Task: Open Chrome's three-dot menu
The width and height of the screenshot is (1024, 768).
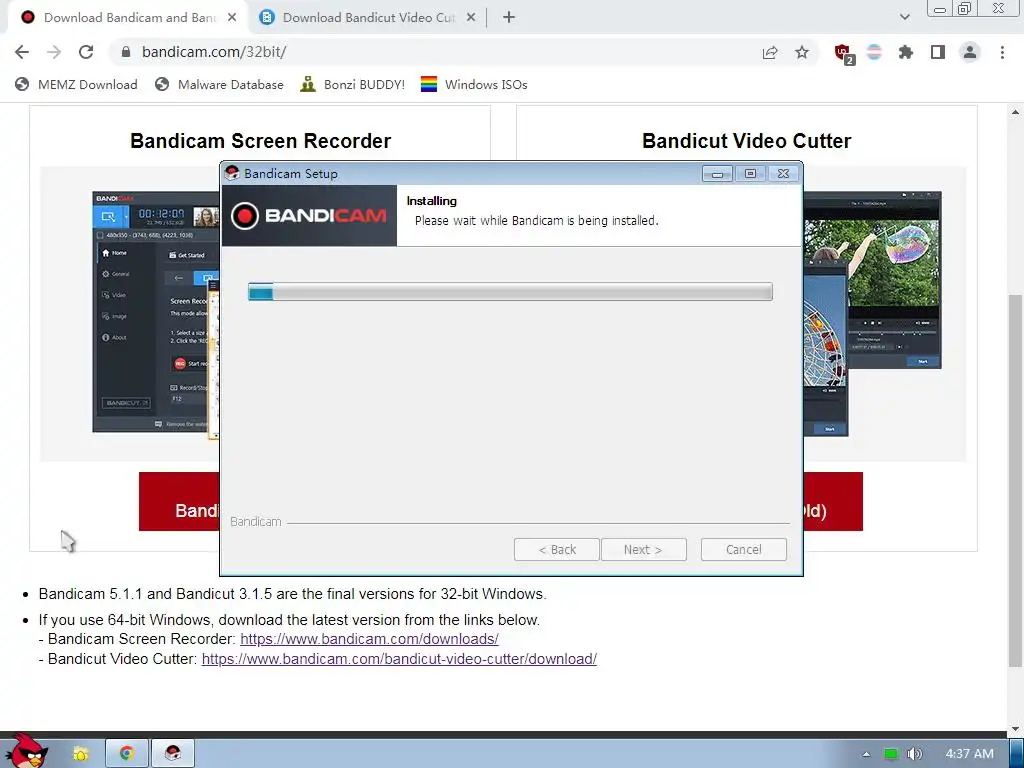Action: tap(1002, 52)
